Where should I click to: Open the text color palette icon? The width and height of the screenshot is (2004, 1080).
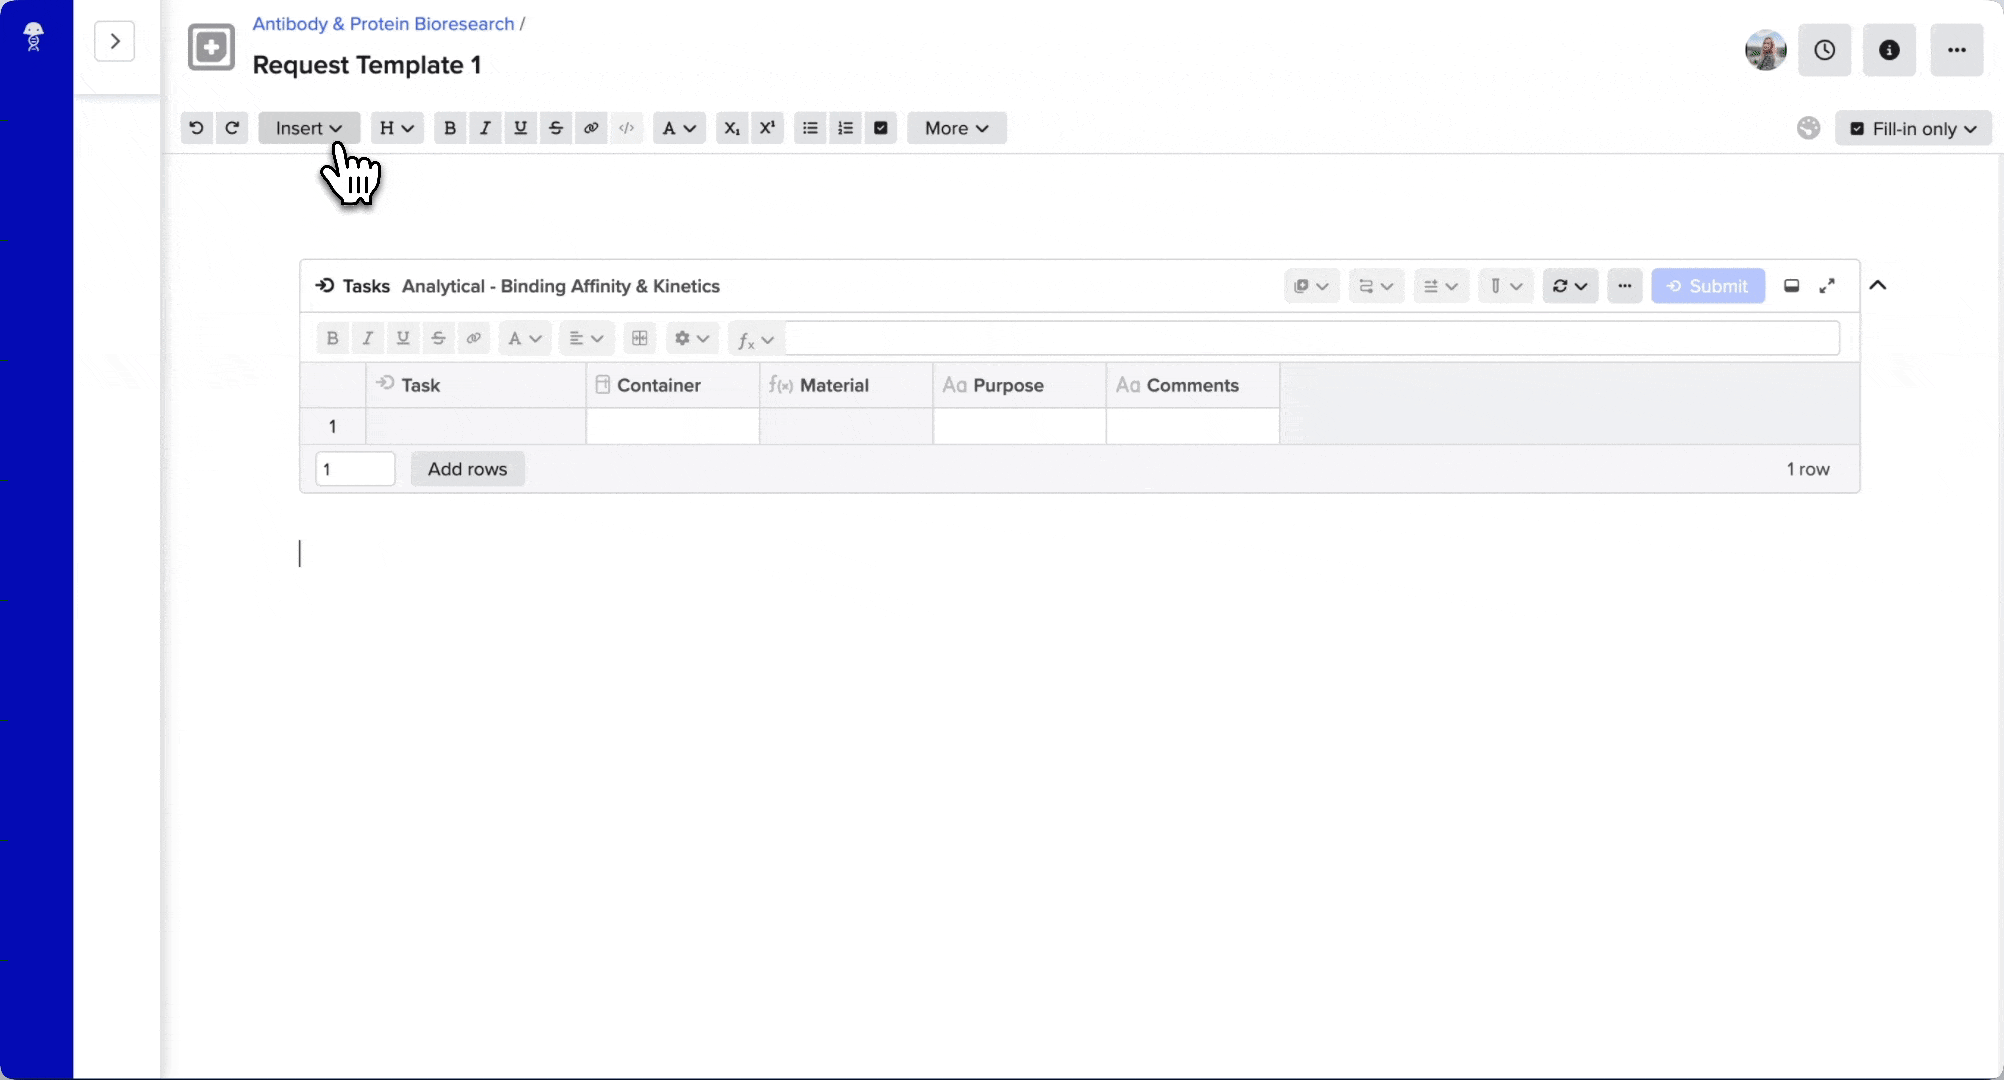pos(1808,128)
